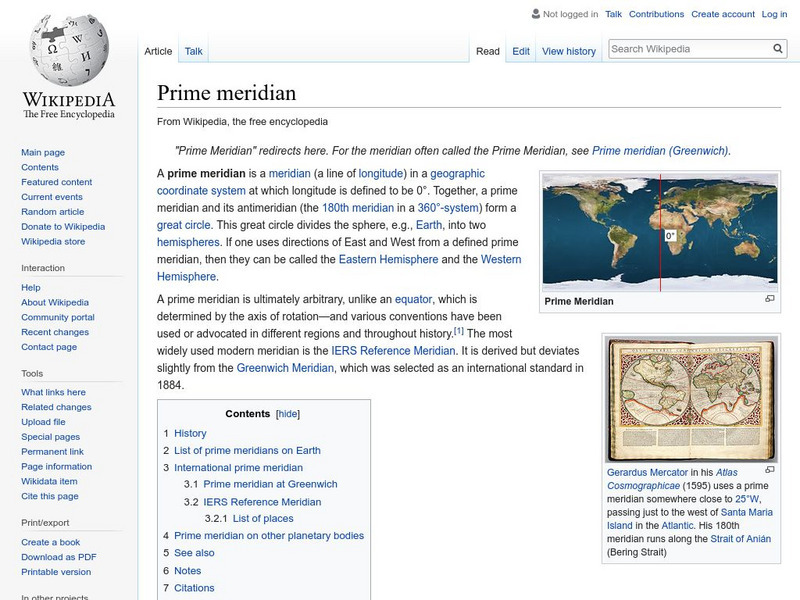
Task: Click Create a book
Action: [51, 542]
